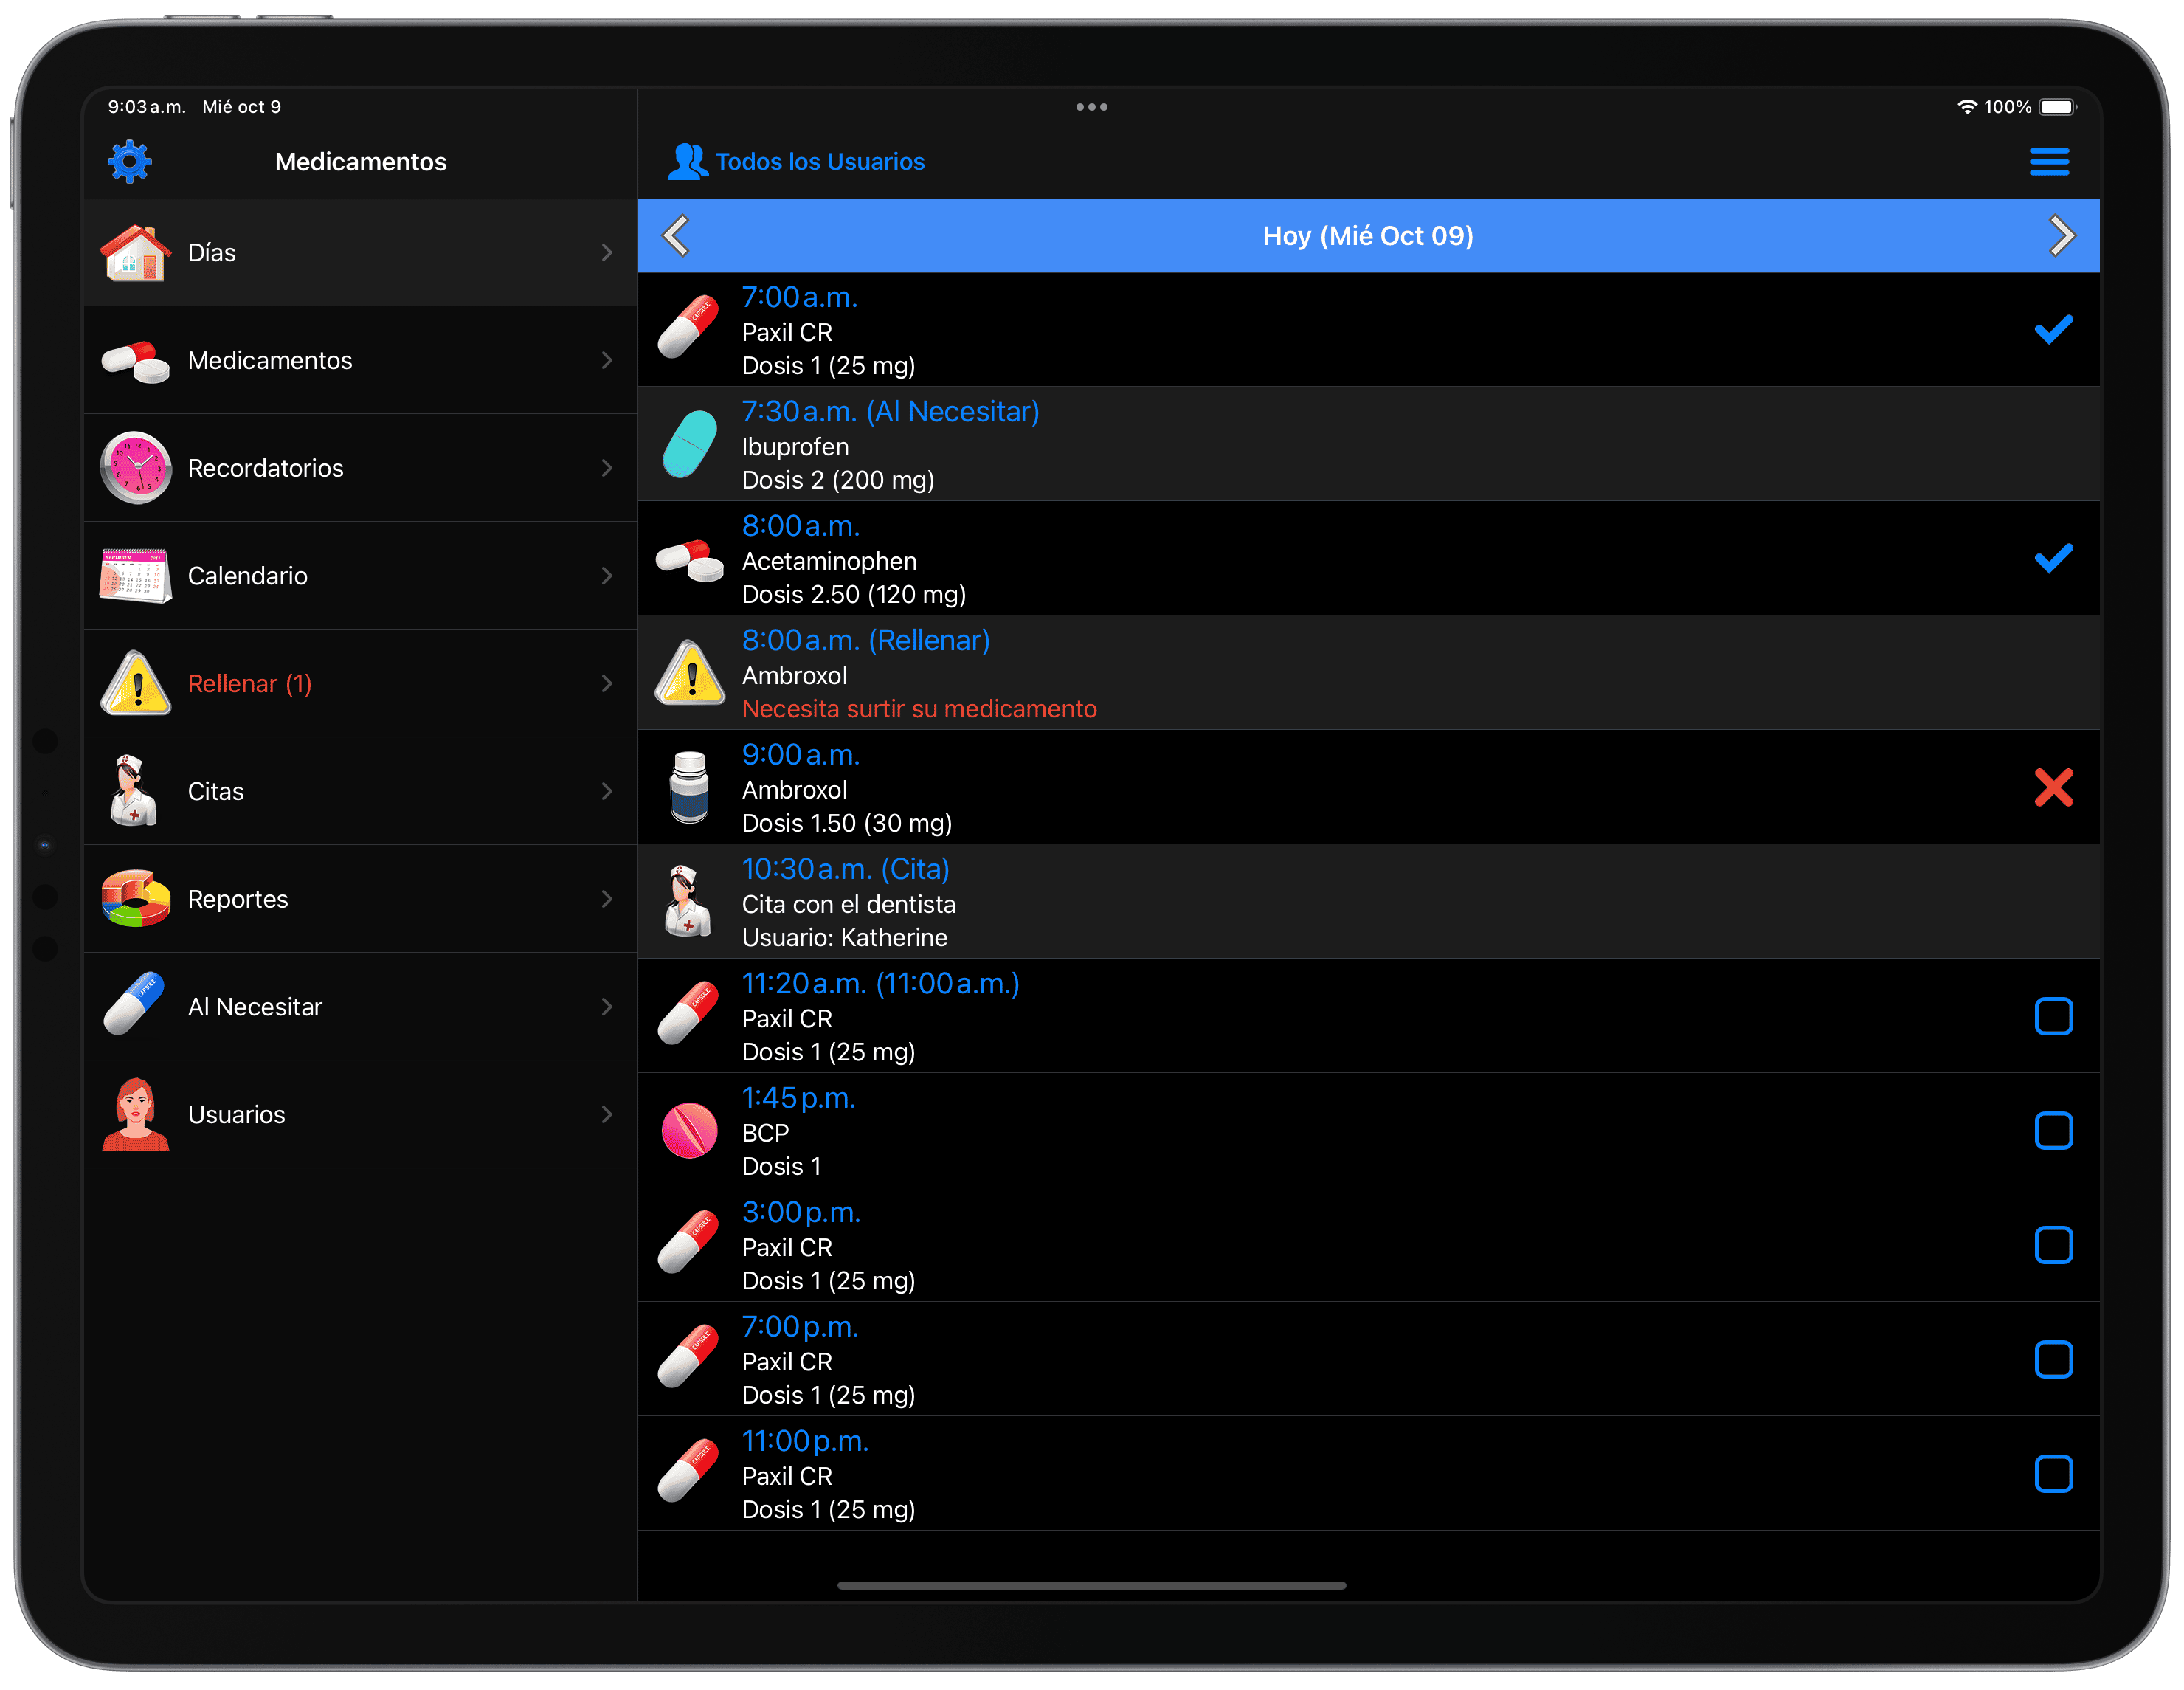Click the warning icon on Ambroxol refill row

690,673
